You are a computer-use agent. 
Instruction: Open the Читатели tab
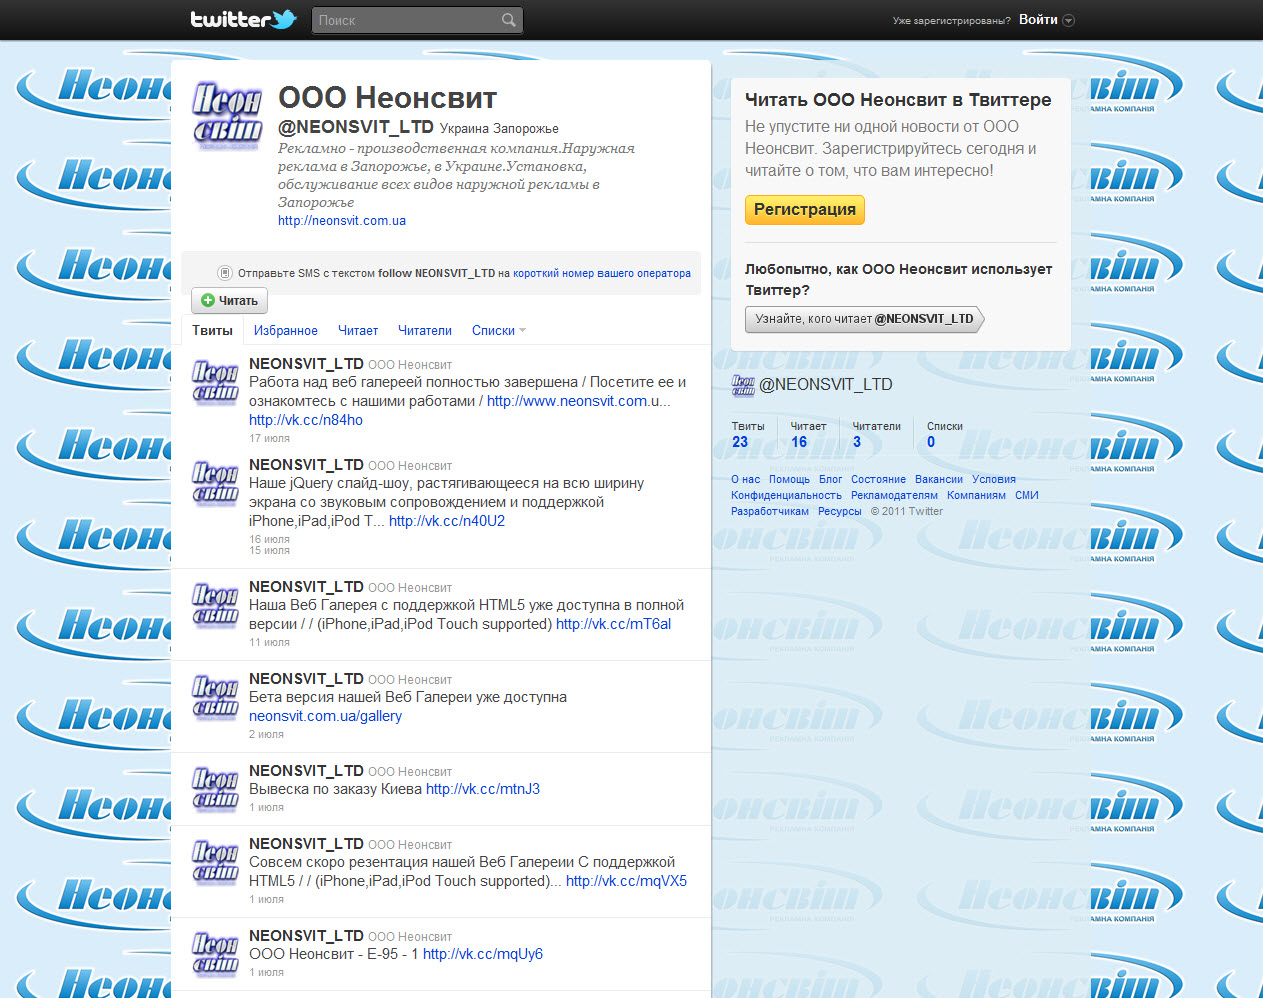click(425, 331)
